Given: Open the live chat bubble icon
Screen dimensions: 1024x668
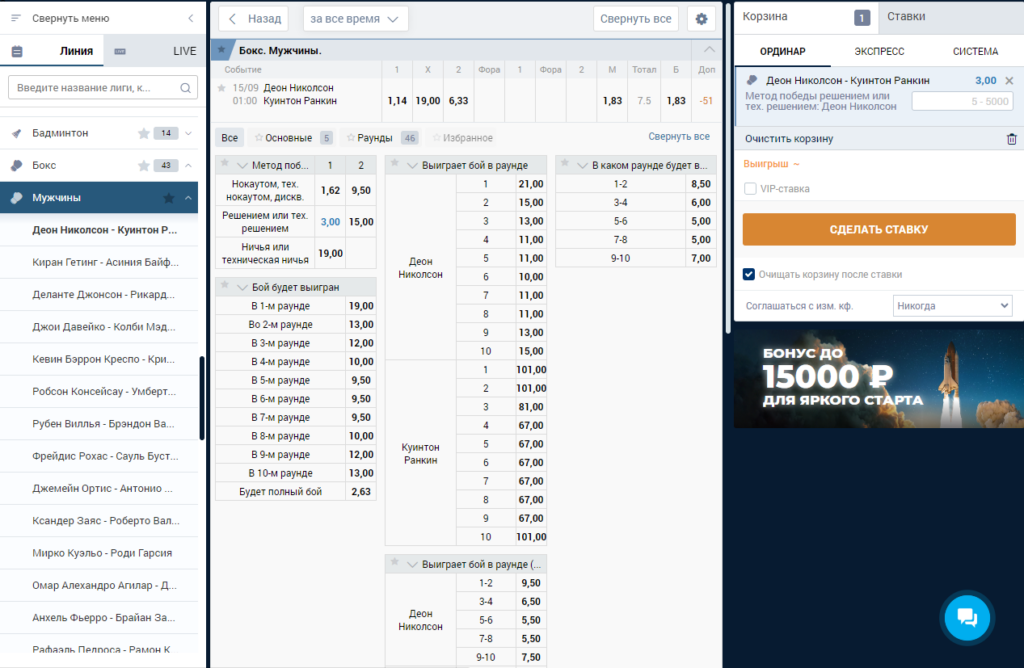Looking at the screenshot, I should (x=967, y=617).
